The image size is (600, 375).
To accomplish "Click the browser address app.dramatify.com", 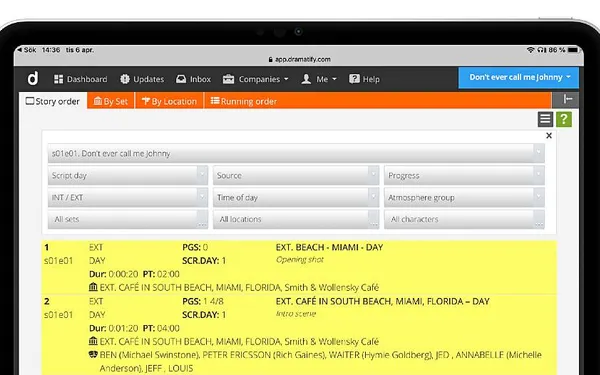I will coord(303,59).
